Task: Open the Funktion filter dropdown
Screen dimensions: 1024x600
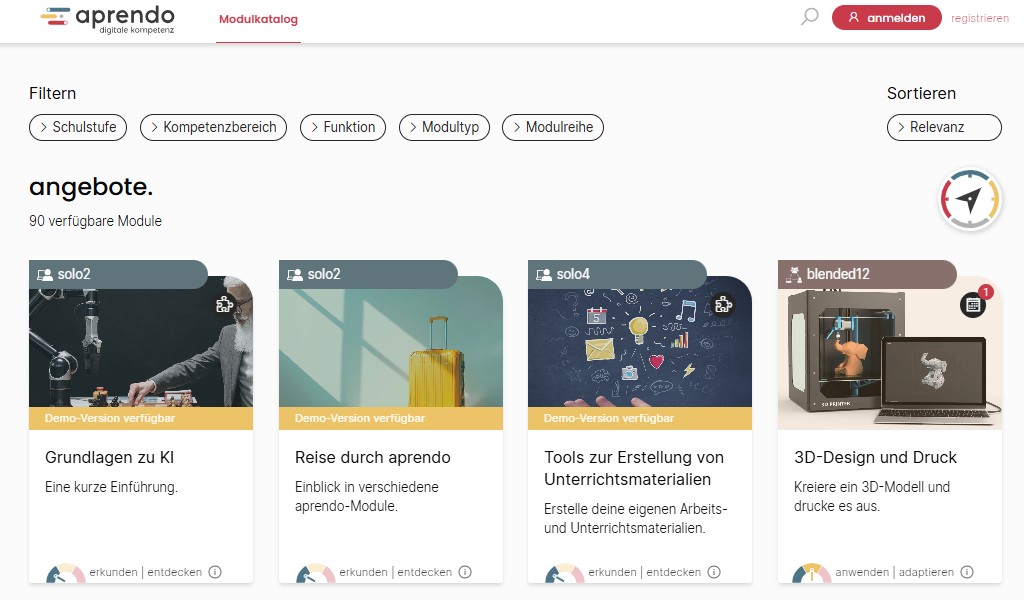Action: (342, 127)
